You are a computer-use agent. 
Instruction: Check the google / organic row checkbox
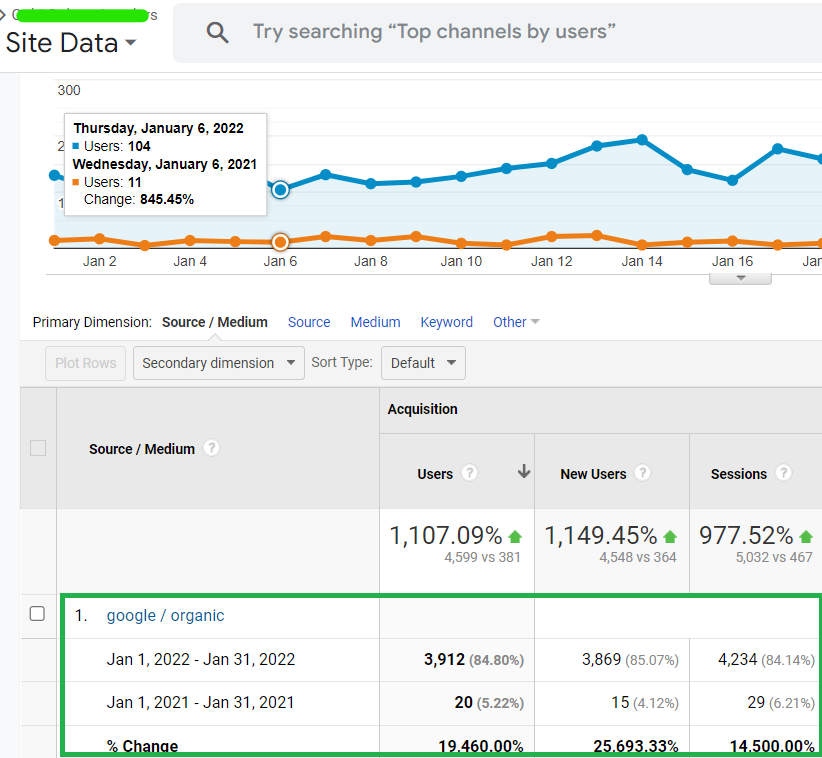tap(37, 614)
